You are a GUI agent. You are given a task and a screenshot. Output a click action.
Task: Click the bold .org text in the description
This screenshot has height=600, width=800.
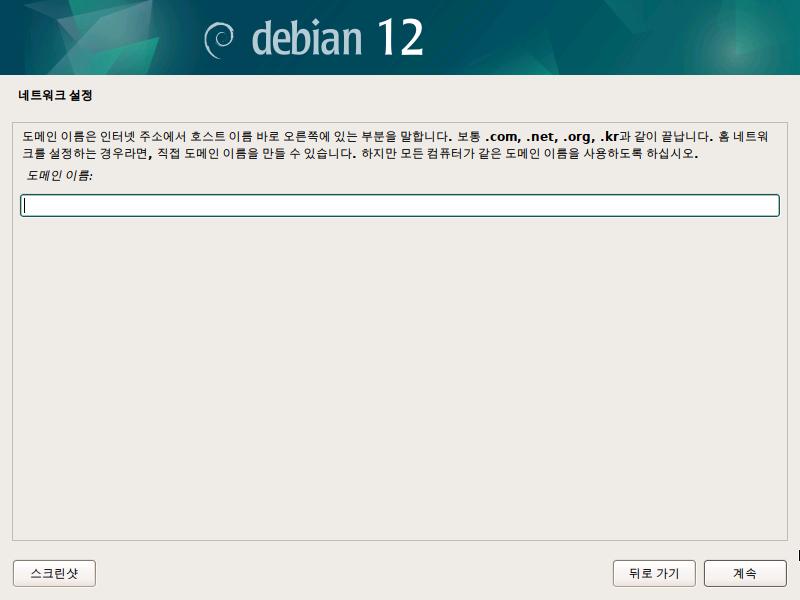coord(579,137)
